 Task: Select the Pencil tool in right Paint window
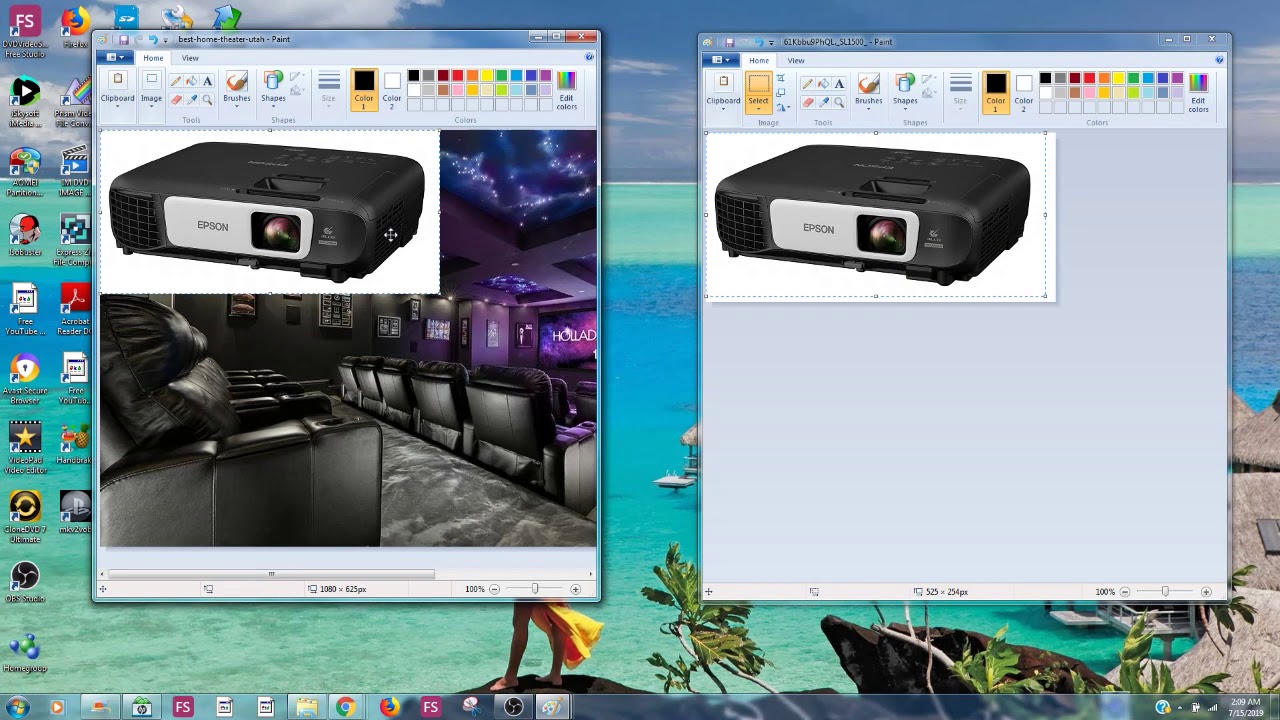click(808, 84)
